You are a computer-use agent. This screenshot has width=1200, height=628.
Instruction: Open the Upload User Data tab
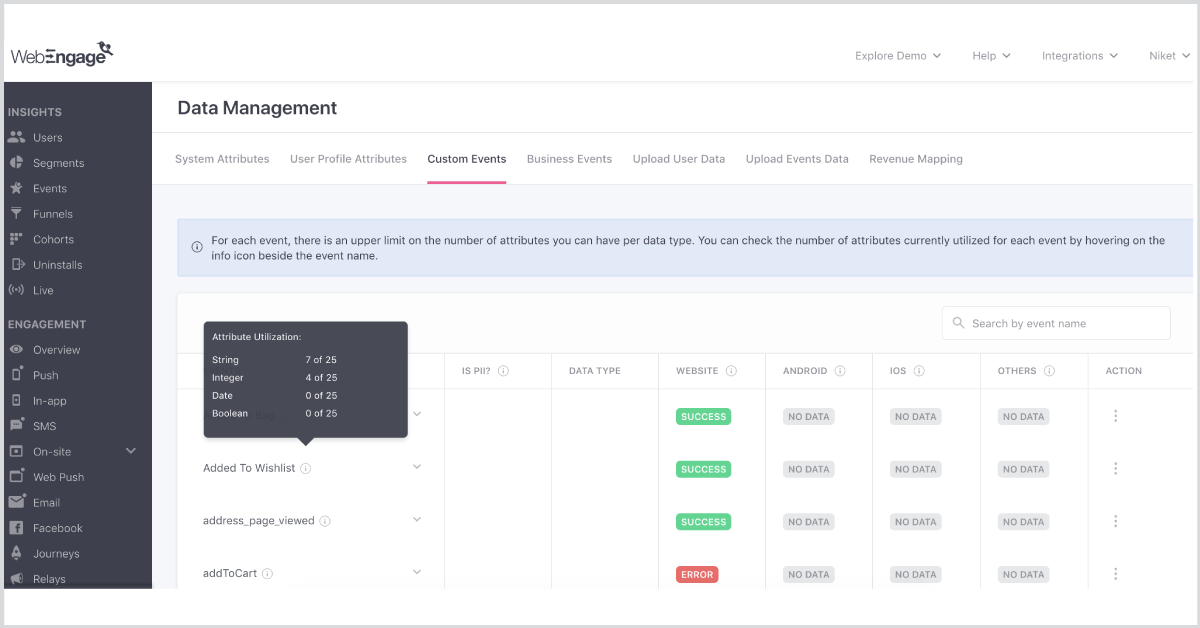click(x=678, y=159)
